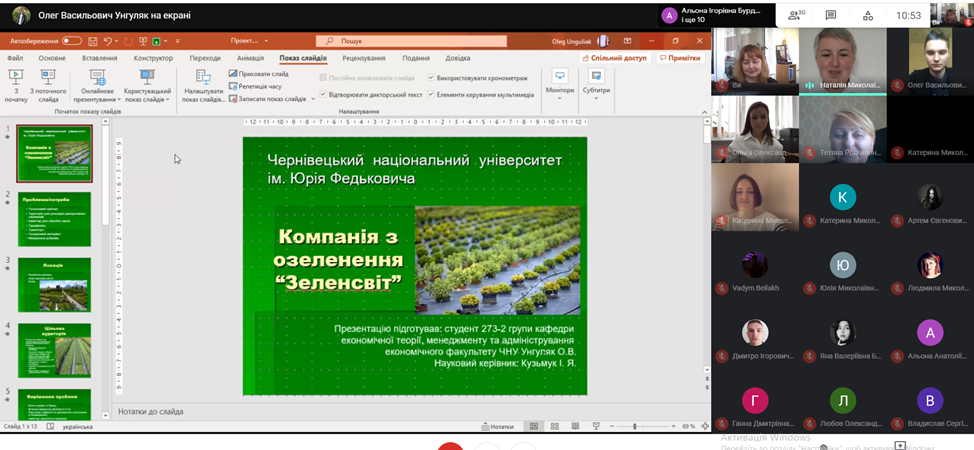Select Наталія Миколаївна video tile
The width and height of the screenshot is (974, 450).
tap(842, 62)
